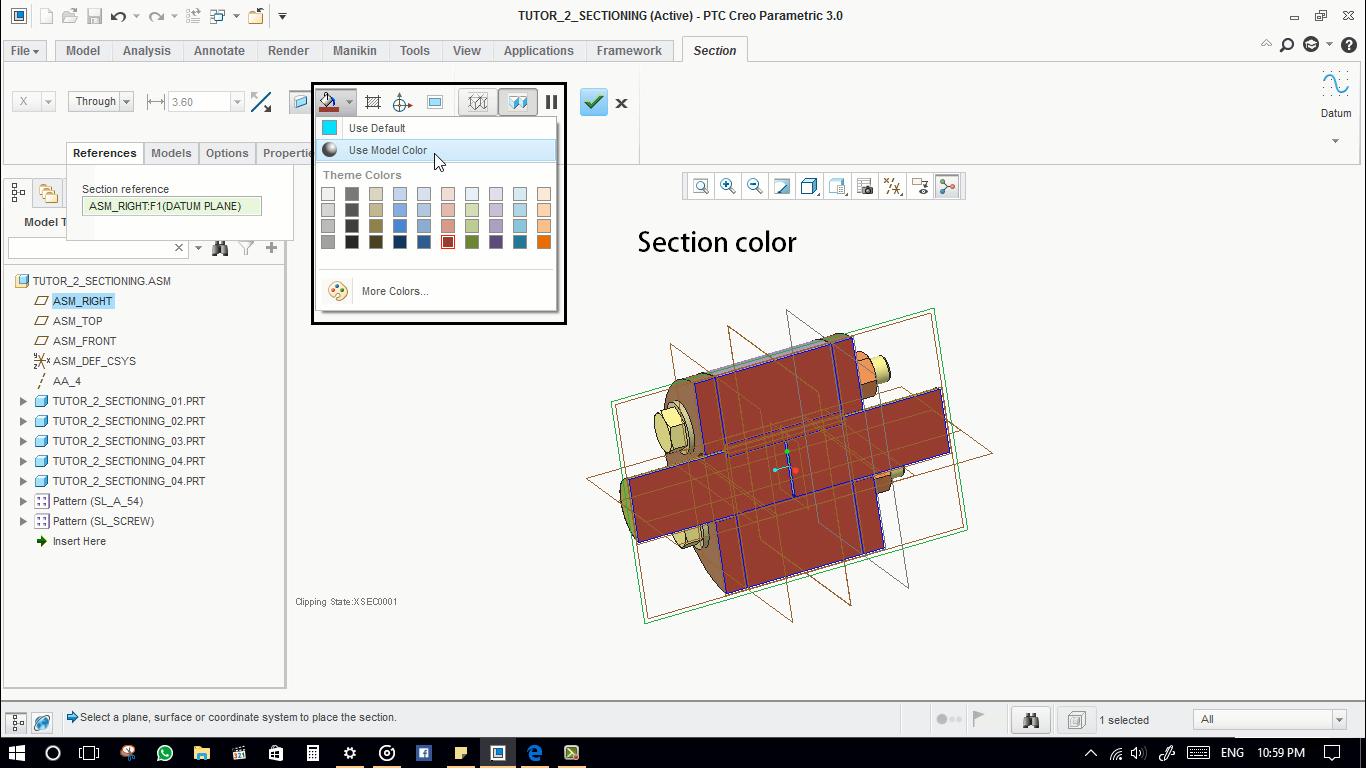Expand TUTOR_2_SECTIONING_01.PRT tree node

(24, 401)
